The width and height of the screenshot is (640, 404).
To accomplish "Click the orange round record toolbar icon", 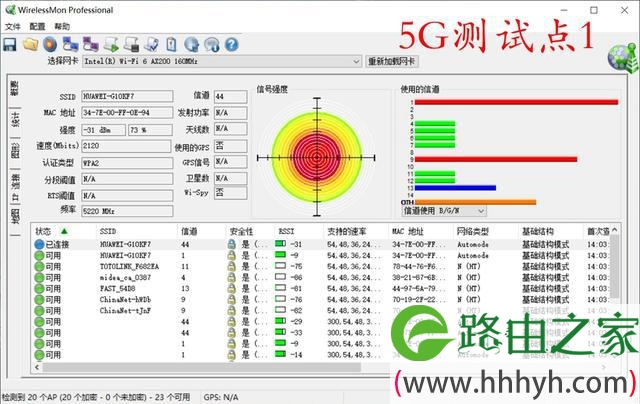I will click(50, 44).
